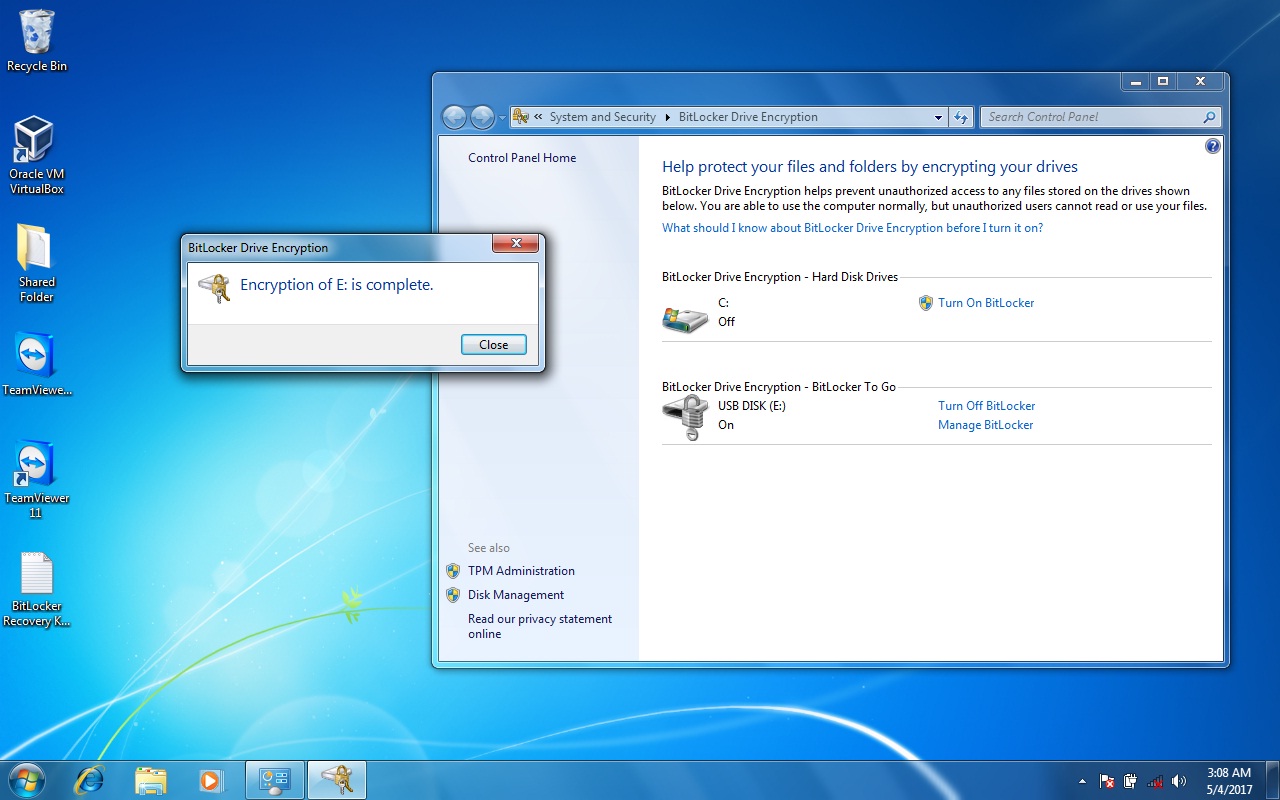1280x800 pixels.
Task: Click the taskbar clock showing 3:08 AM
Action: pos(1229,781)
